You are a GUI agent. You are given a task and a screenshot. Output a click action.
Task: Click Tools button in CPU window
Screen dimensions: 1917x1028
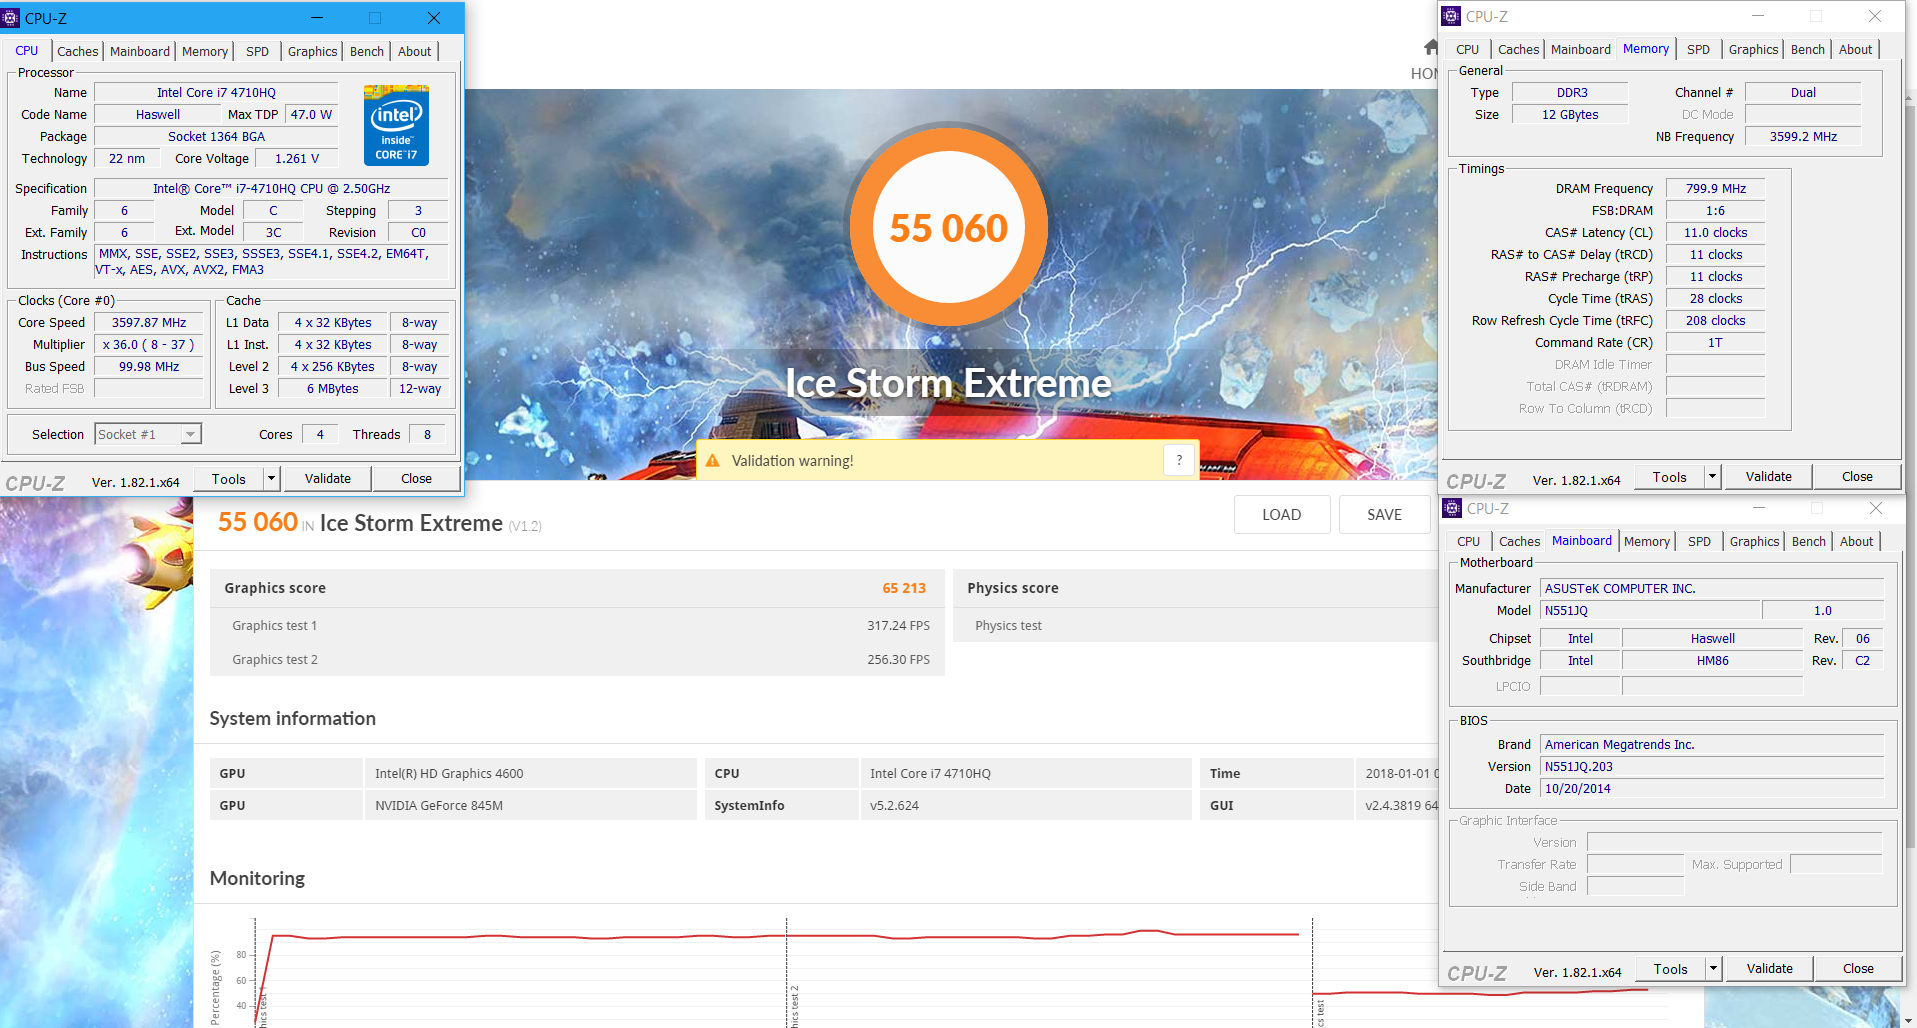click(x=229, y=479)
